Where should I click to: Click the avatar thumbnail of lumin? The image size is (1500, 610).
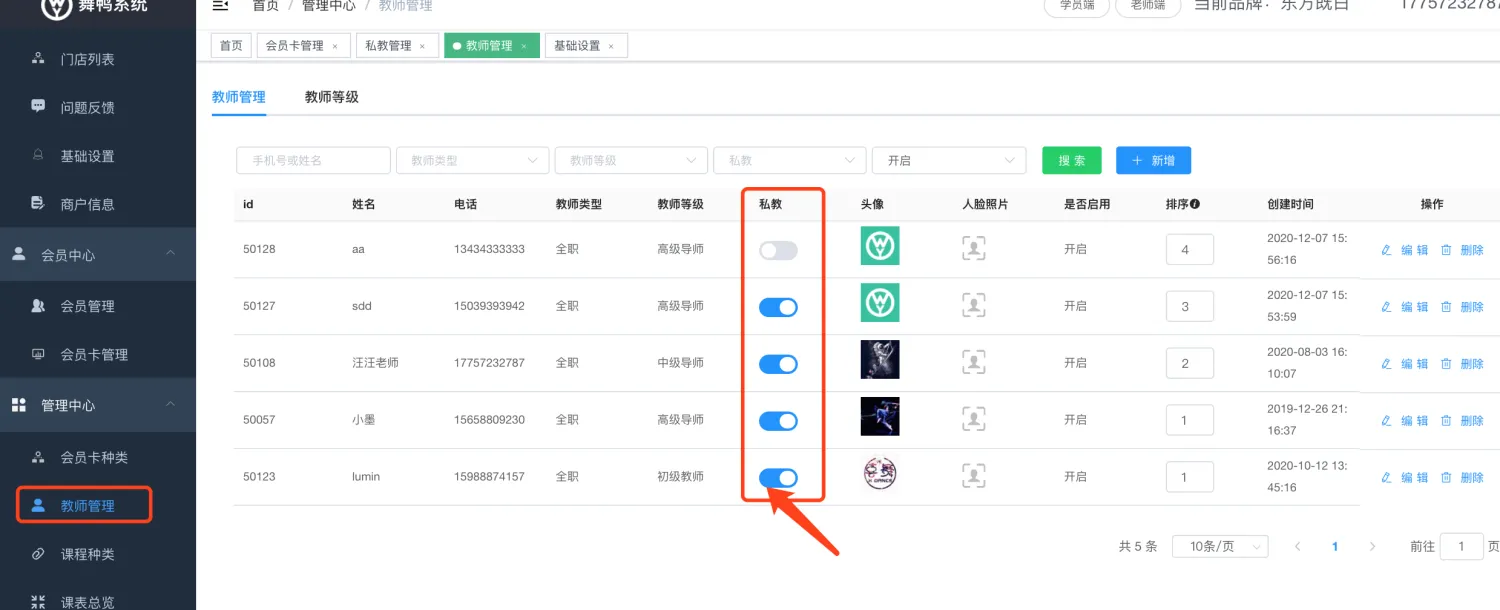tap(879, 474)
